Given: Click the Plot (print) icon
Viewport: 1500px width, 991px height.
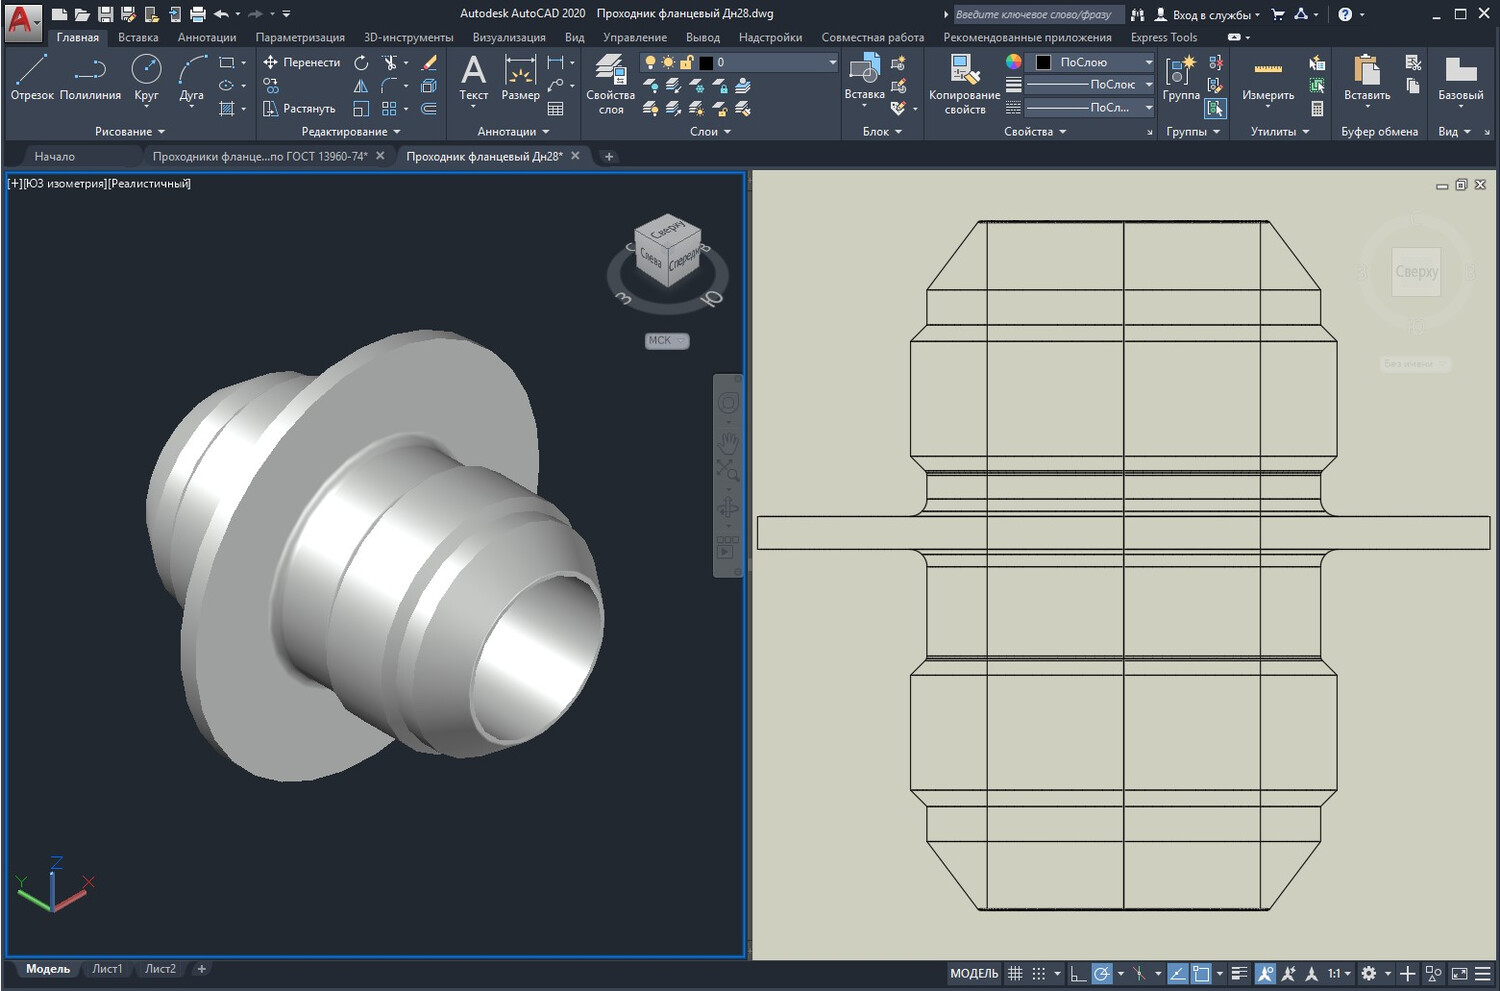Looking at the screenshot, I should pyautogui.click(x=197, y=14).
